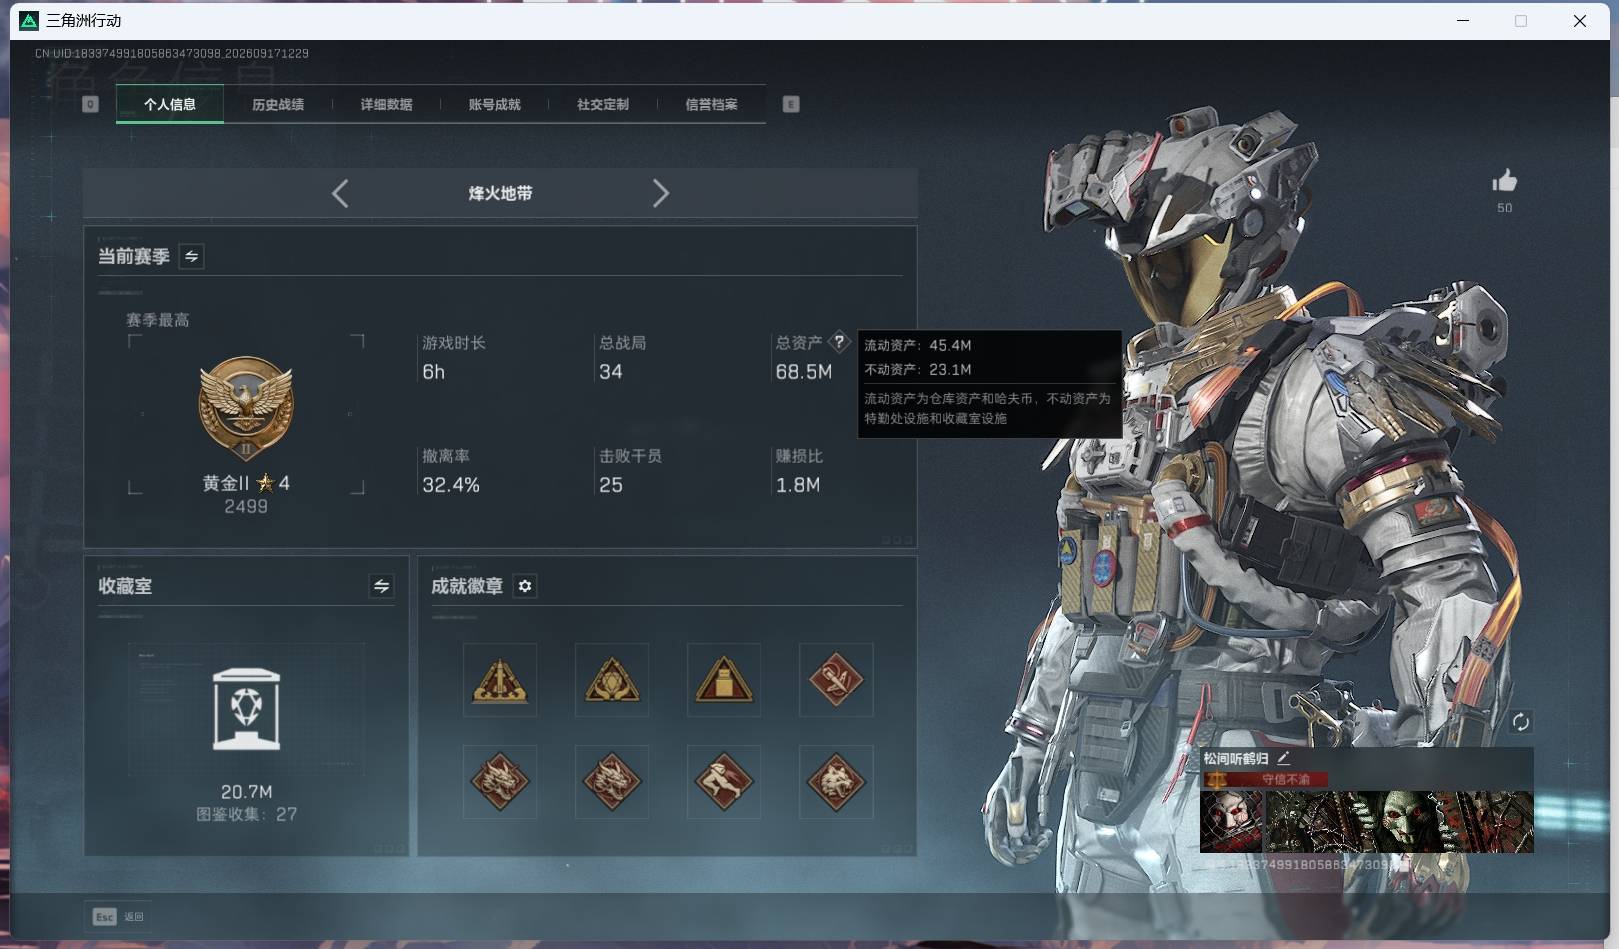
Task: Close the 三角洲行动 window
Action: tap(1580, 21)
